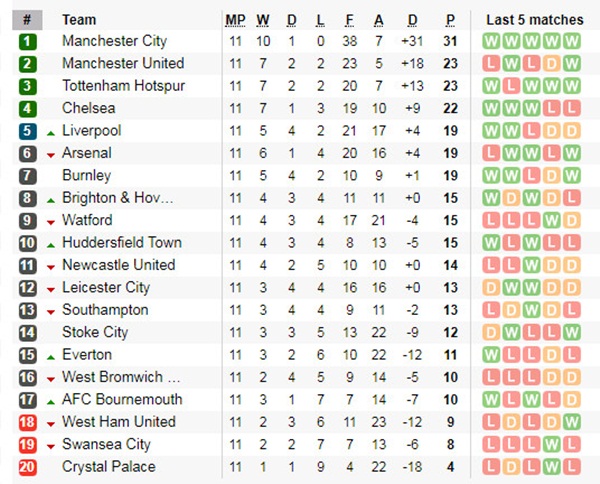The height and width of the screenshot is (484, 600).
Task: Click the blue position 5 badge for Liverpool
Action: pos(27,131)
